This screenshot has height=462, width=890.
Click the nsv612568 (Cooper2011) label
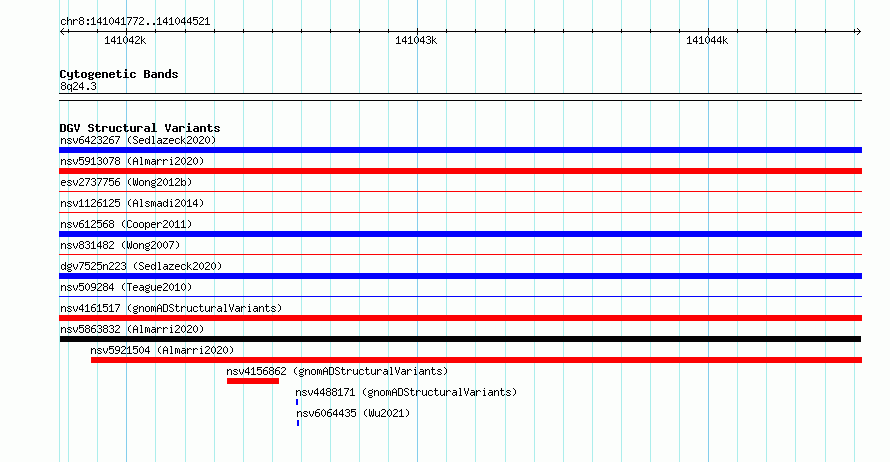point(126,224)
